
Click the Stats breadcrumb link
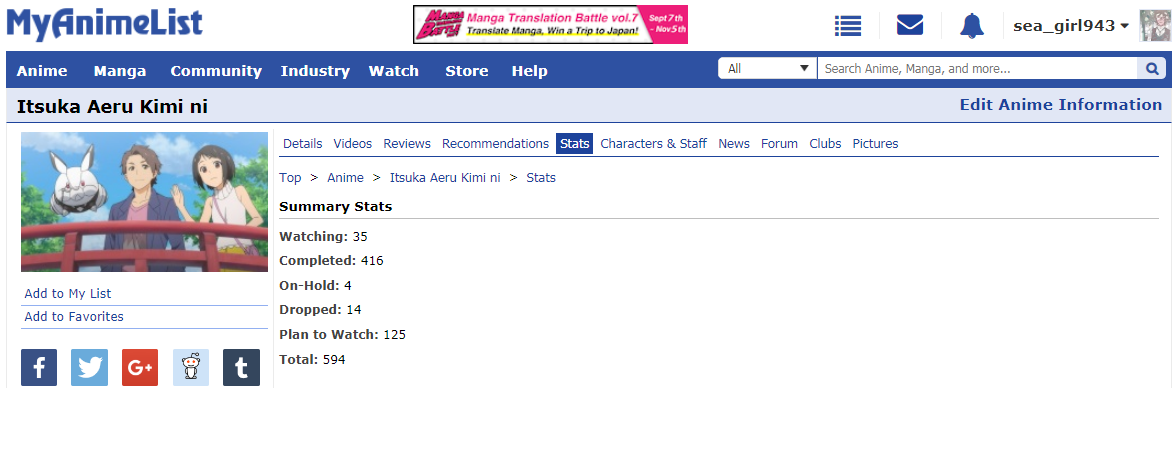click(541, 178)
